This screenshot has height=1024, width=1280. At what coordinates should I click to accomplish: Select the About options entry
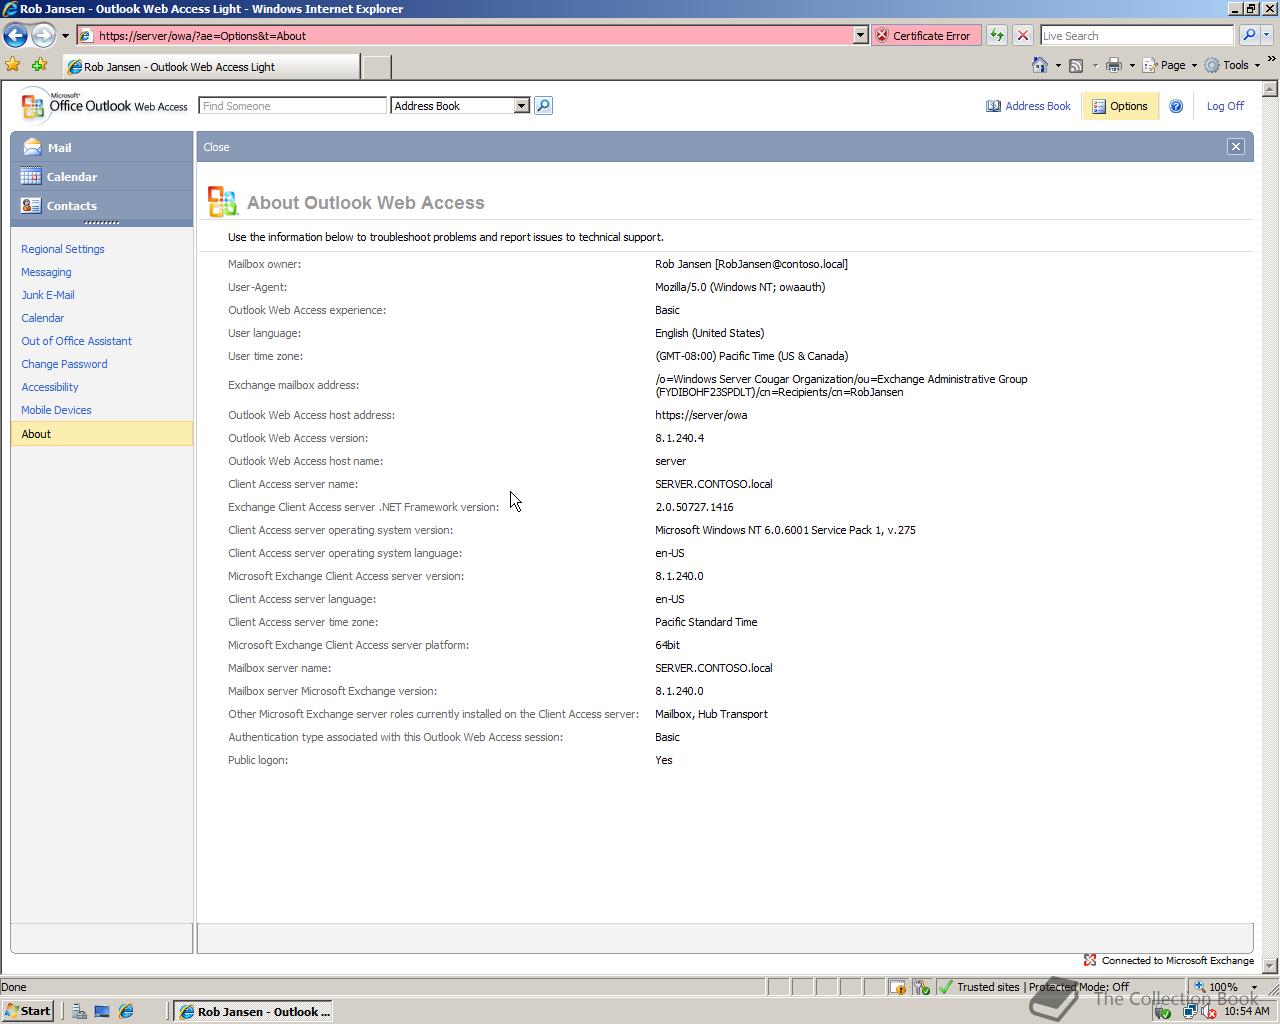101,433
